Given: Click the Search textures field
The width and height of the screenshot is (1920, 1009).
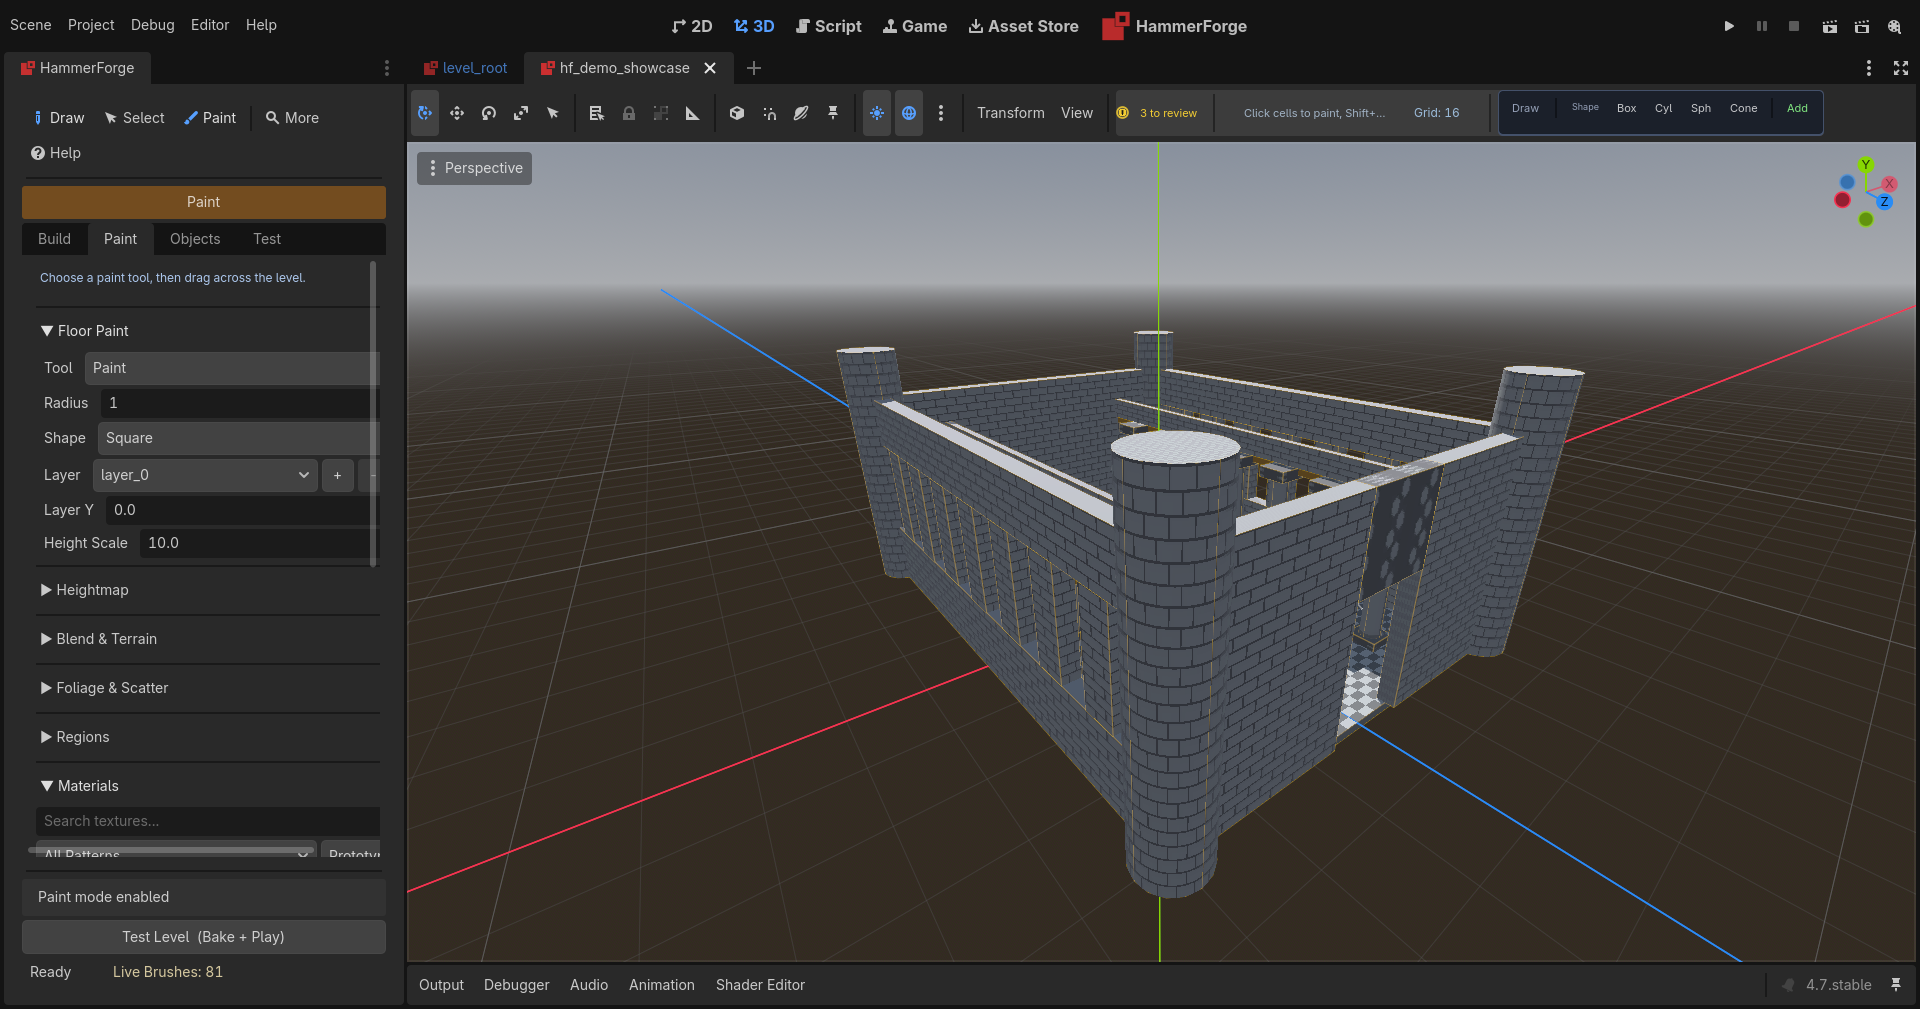Looking at the screenshot, I should coord(208,821).
